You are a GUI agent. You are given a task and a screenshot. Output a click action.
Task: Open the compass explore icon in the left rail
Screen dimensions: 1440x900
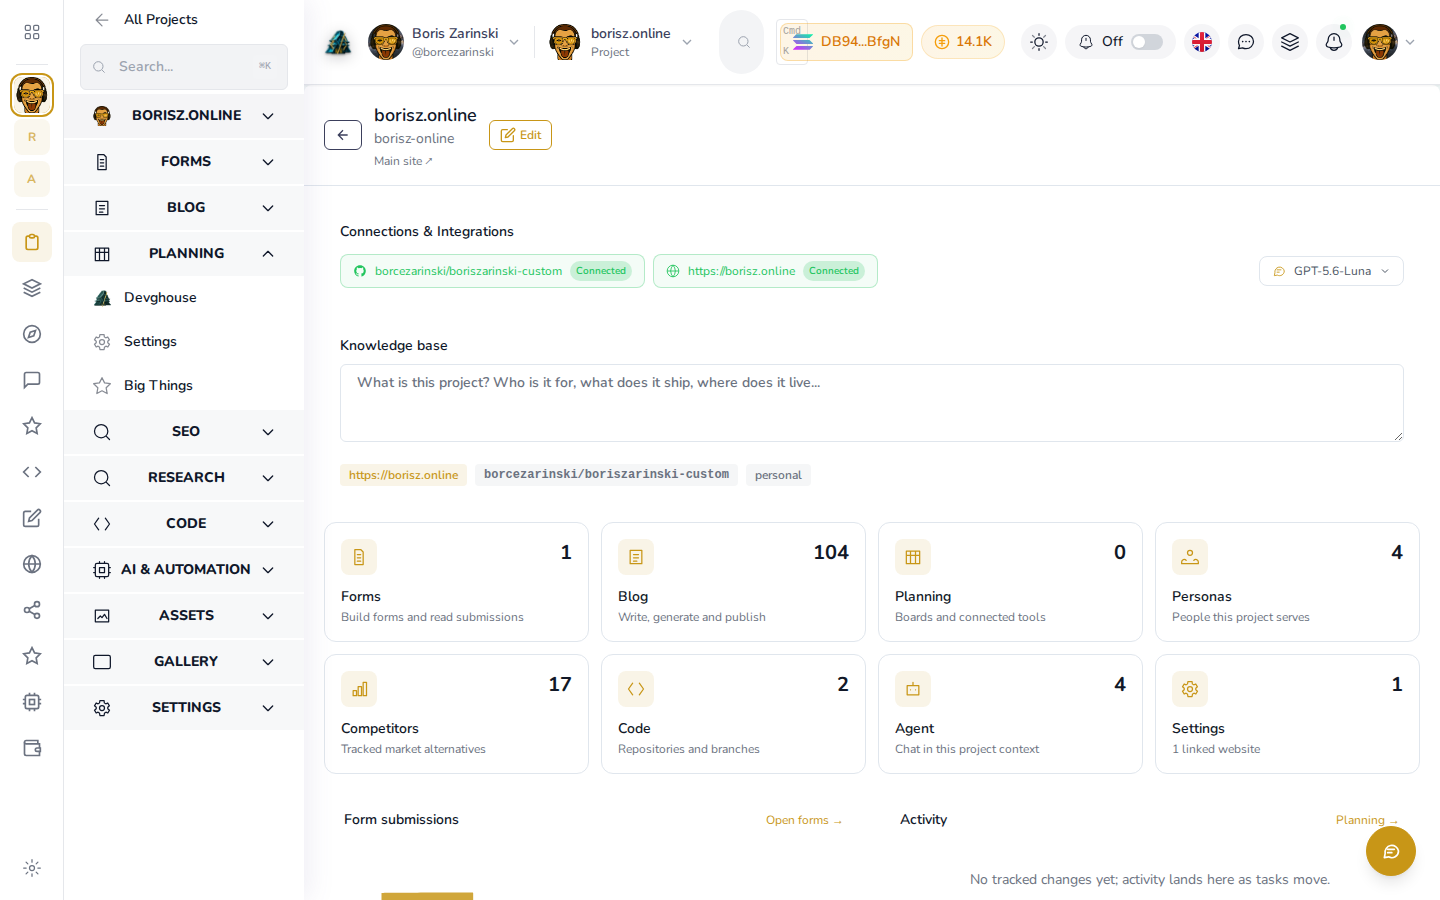(32, 334)
